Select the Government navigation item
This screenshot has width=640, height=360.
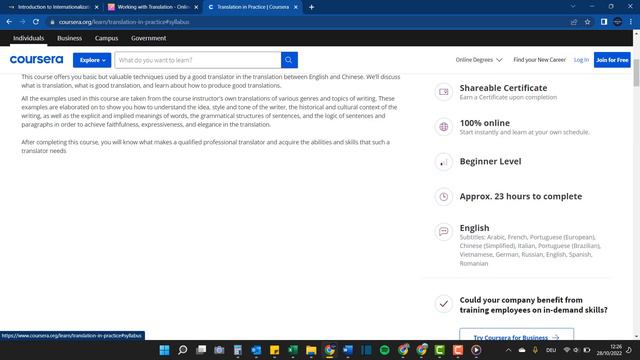[x=149, y=38]
